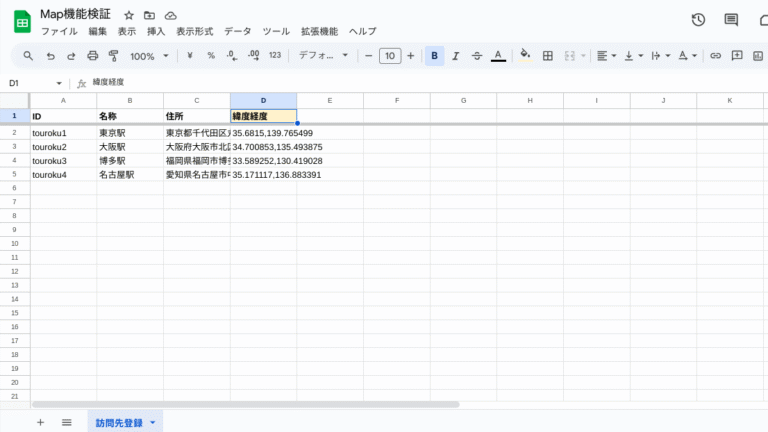This screenshot has height=432, width=768.
Task: Increase font size with plus button
Action: [410, 56]
